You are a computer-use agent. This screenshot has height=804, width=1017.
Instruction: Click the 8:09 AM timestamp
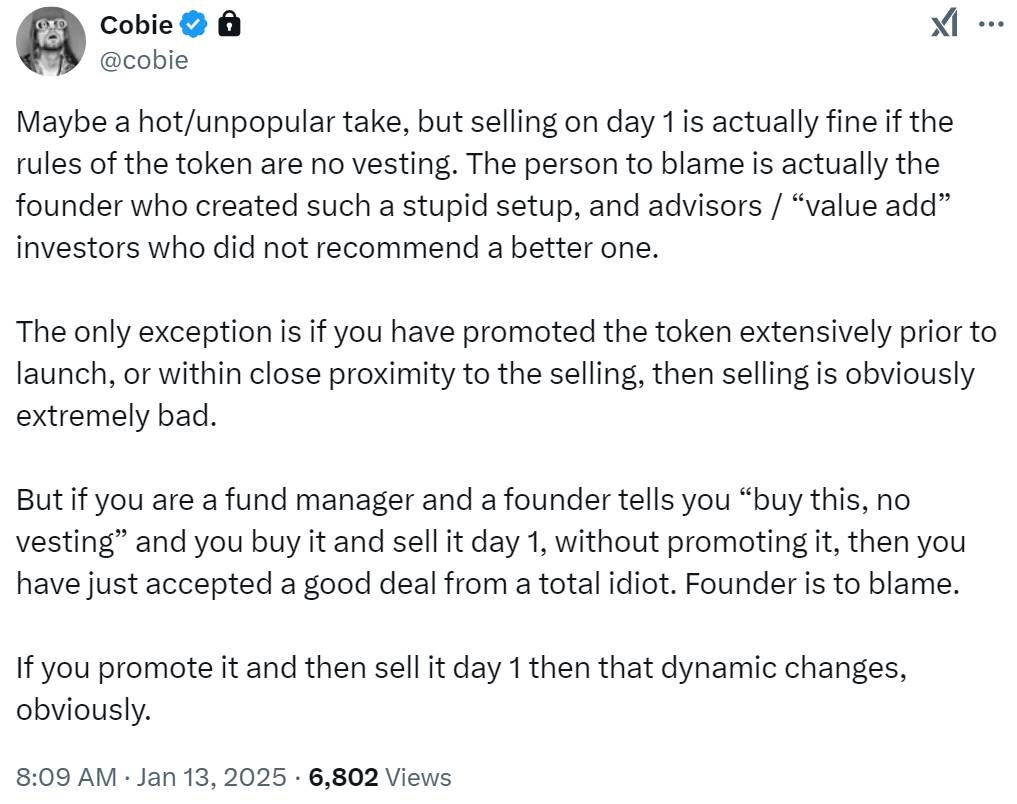tap(66, 777)
